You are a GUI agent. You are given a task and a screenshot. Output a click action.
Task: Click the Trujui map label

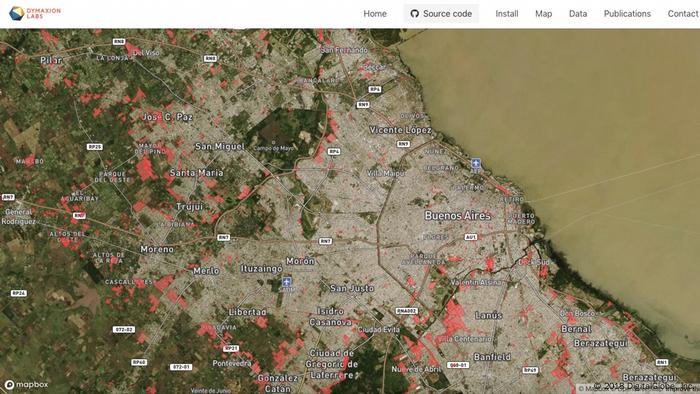(x=190, y=207)
